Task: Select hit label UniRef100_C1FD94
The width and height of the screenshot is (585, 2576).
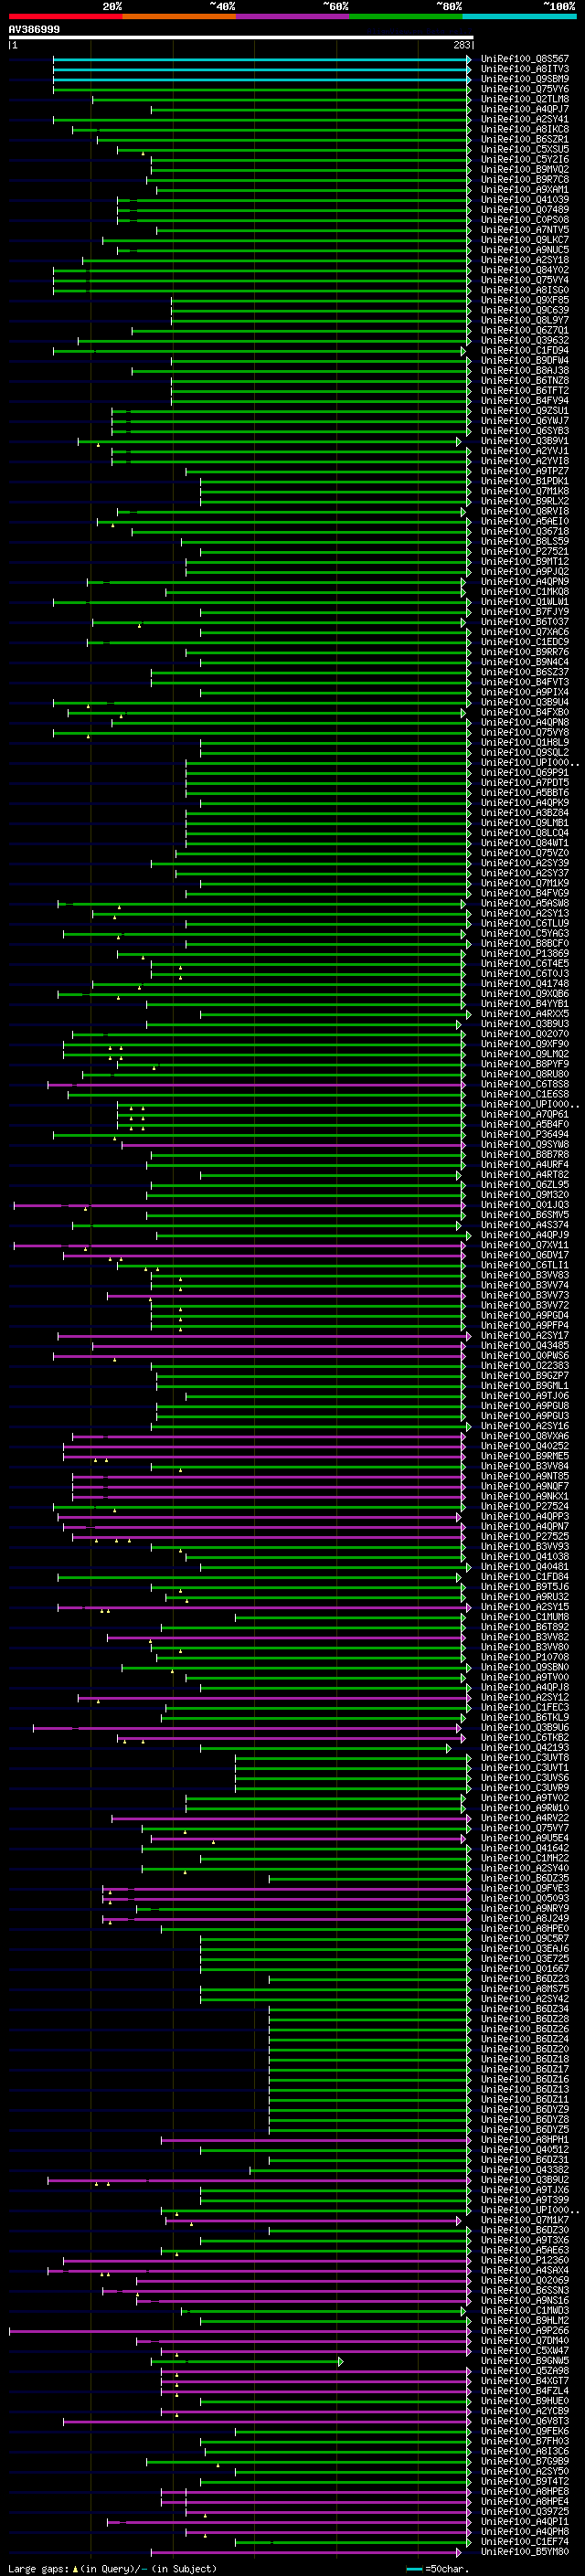Action: click(x=525, y=350)
